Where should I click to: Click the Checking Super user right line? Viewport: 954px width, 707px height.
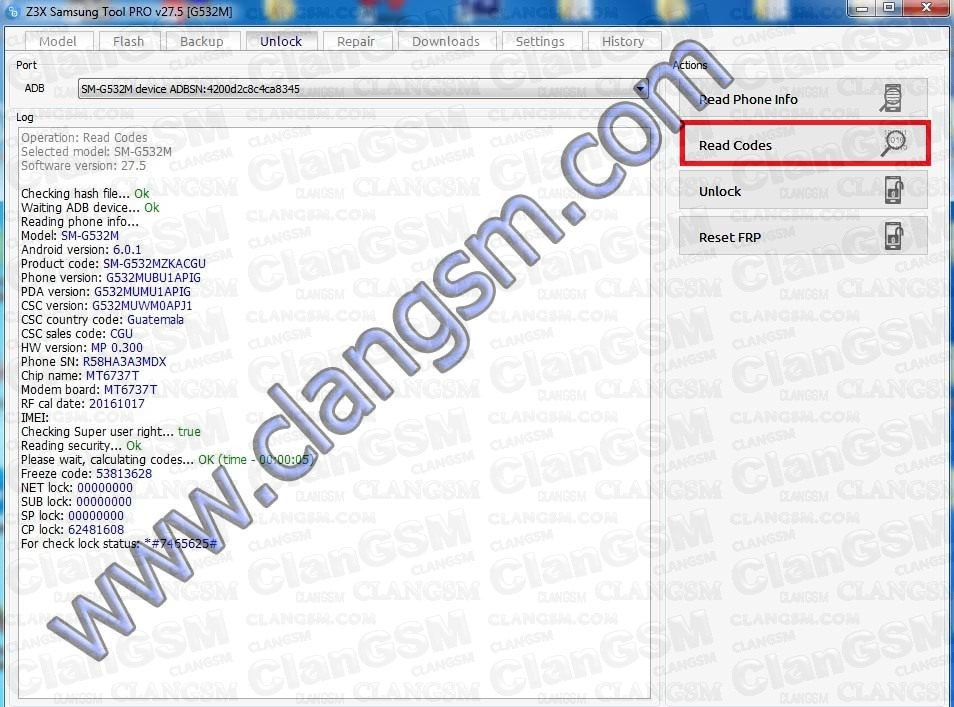111,431
